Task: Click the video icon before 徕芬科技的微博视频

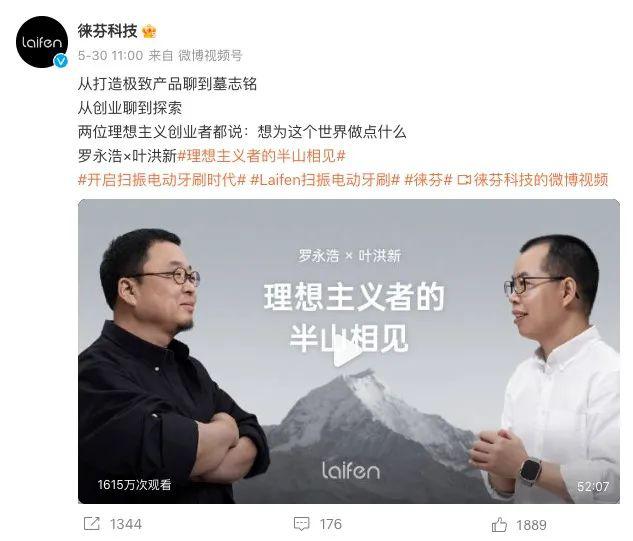Action: tap(464, 180)
